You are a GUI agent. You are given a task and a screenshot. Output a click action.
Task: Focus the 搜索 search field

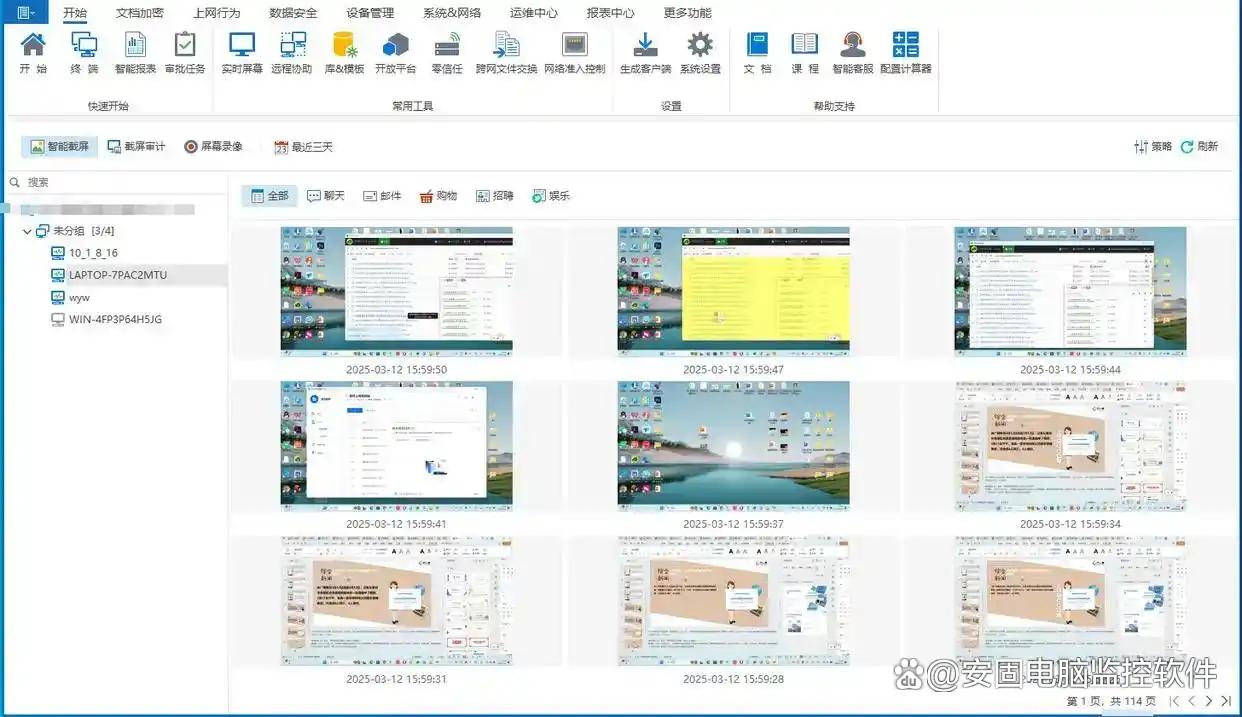(x=114, y=182)
